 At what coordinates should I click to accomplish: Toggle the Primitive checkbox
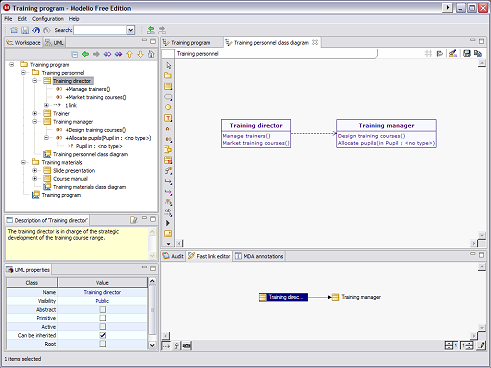point(103,318)
